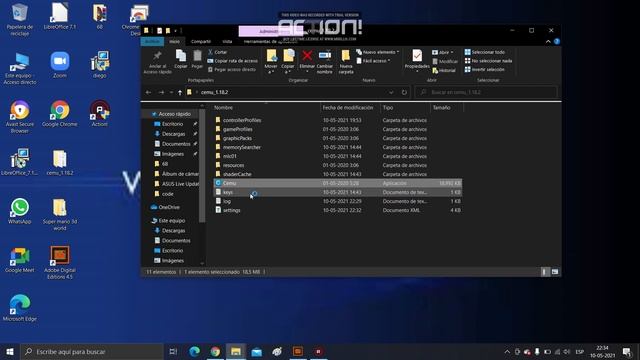Click the blue Explorer help icon
640x360 pixels.
pos(557,41)
